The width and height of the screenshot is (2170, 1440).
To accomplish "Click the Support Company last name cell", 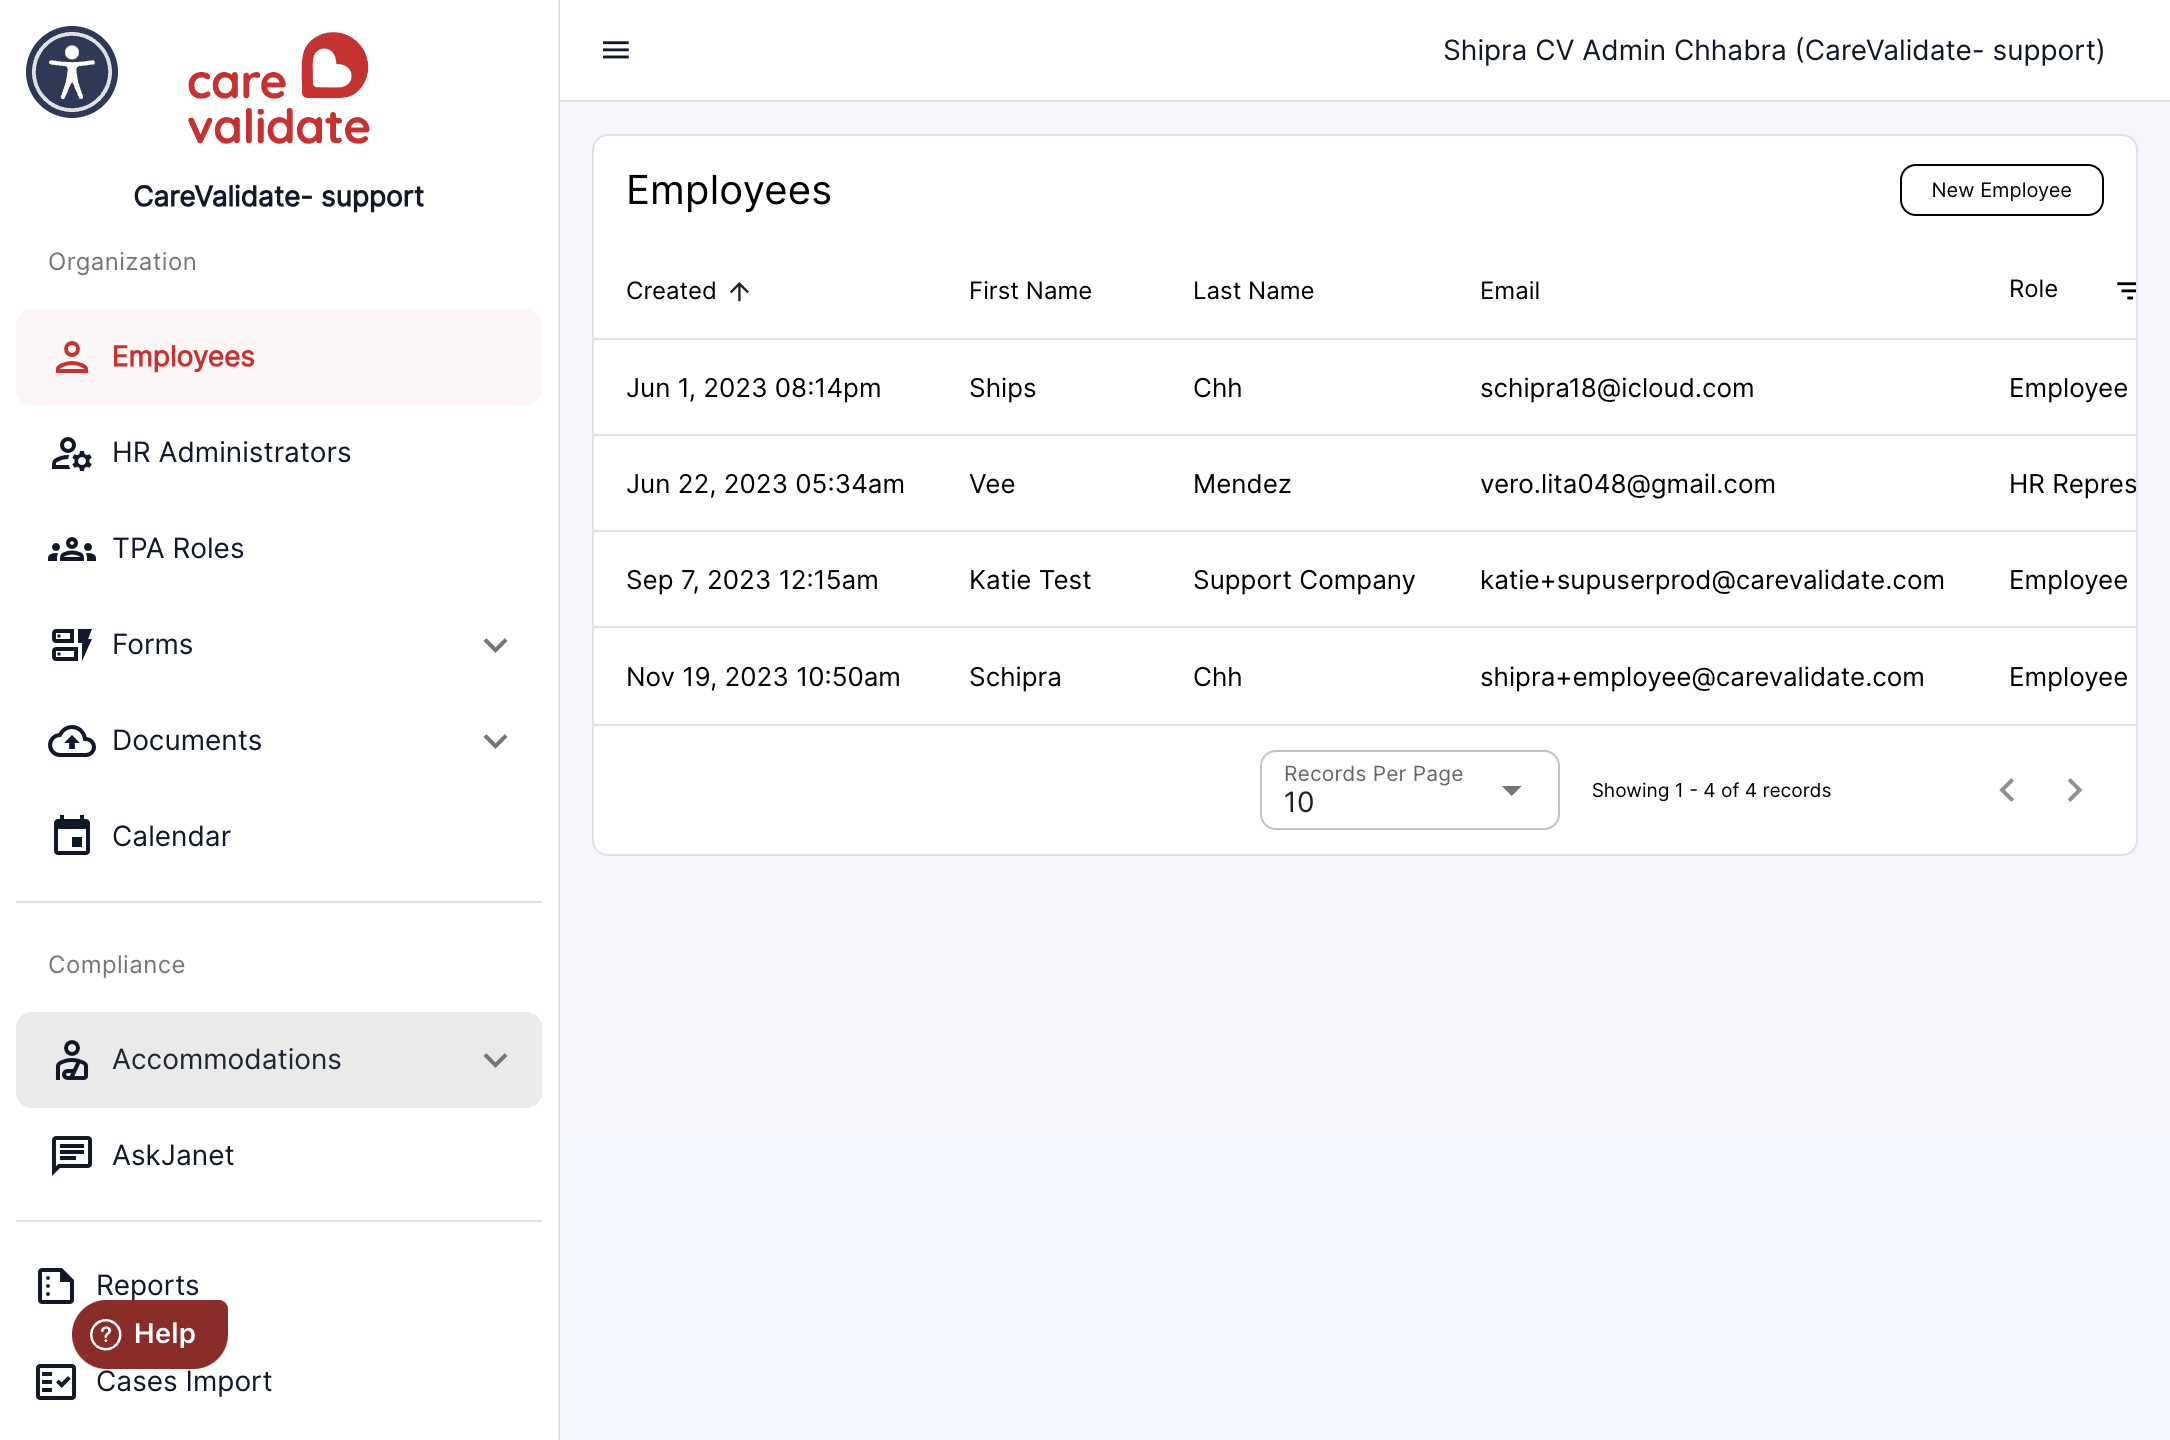I will (1304, 580).
